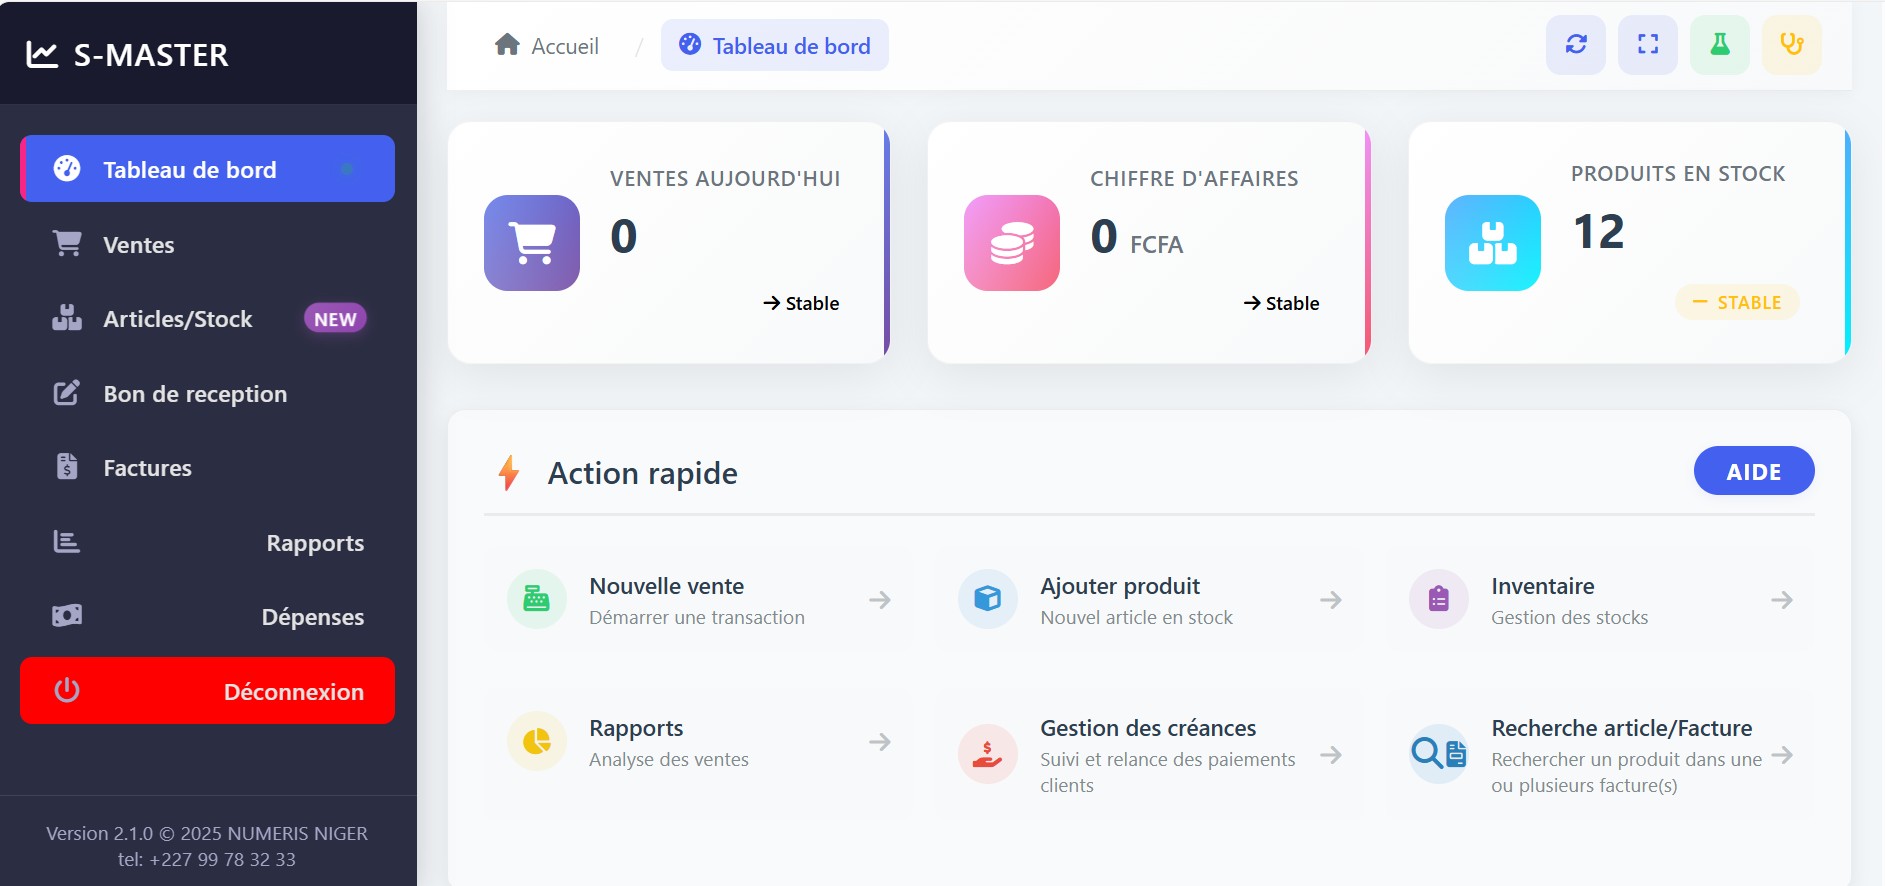The width and height of the screenshot is (1885, 886).
Task: Click the yellow stethoscope icon button
Action: 1792,44
